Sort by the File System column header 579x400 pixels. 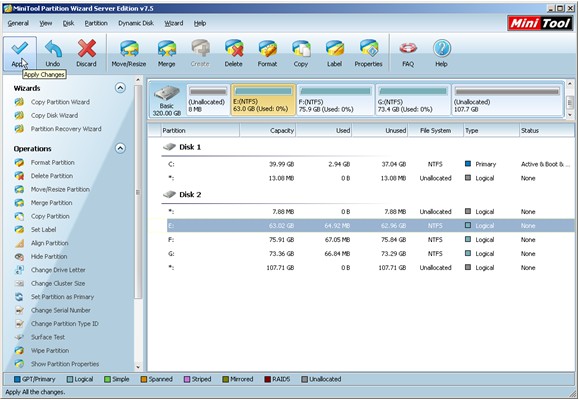tap(435, 130)
